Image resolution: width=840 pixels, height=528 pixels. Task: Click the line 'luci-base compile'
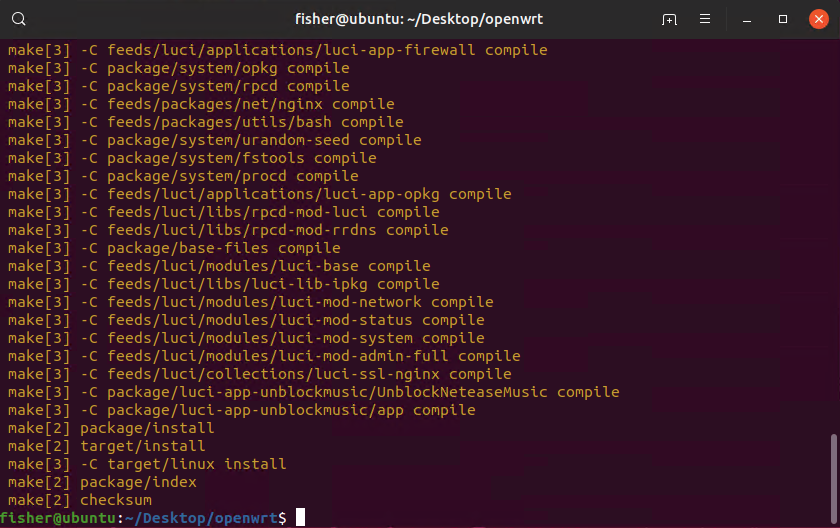(219, 266)
